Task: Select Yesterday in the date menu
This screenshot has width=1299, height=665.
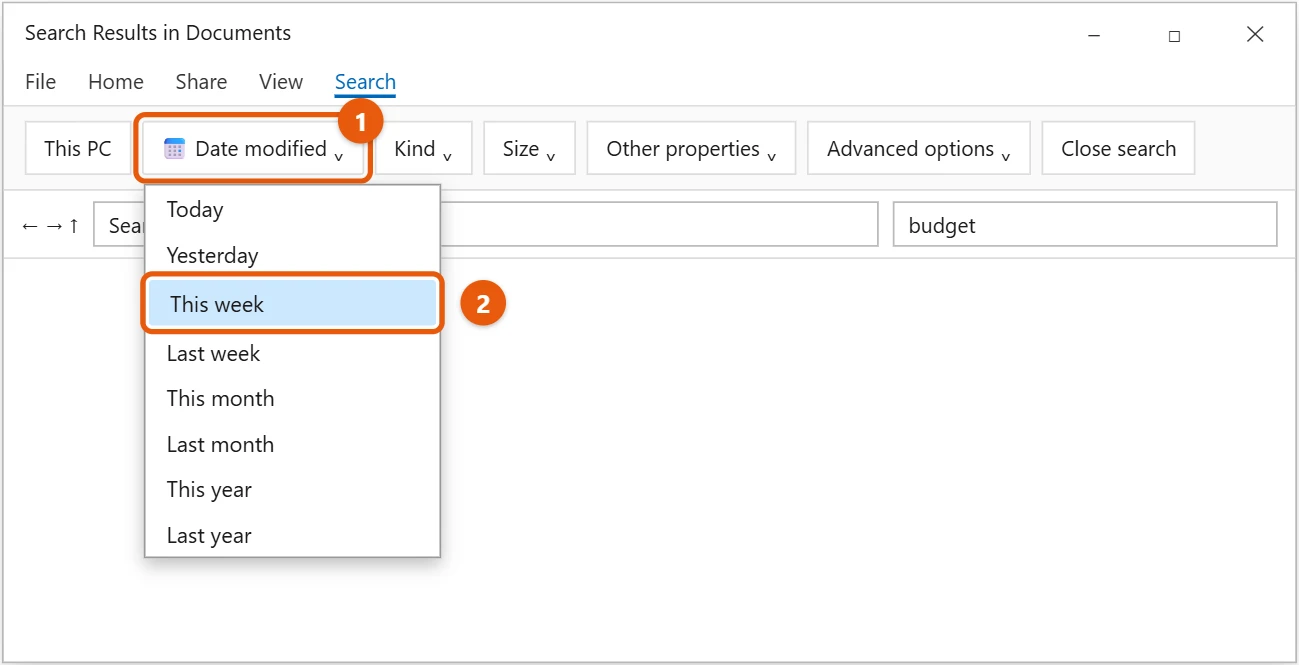Action: [293, 256]
